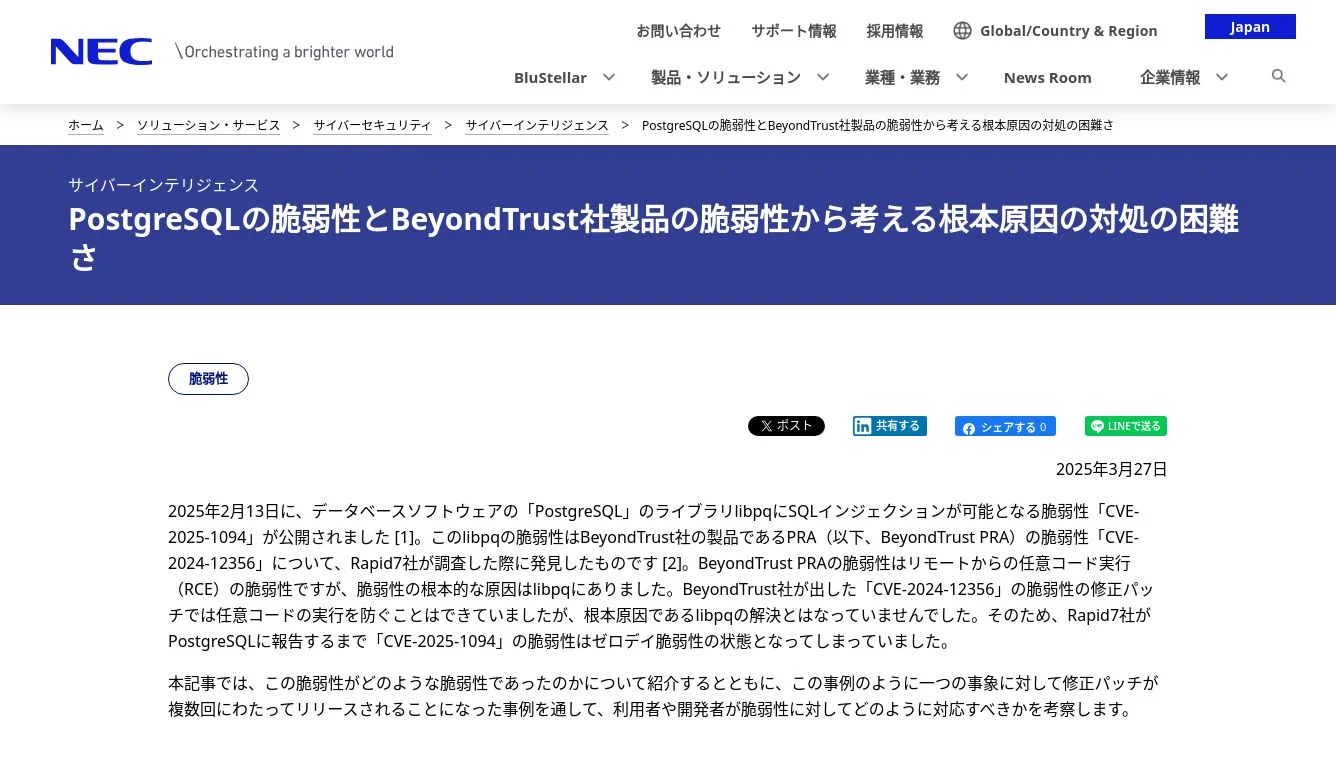Select Global/Country & Region link
The image size is (1336, 768).
[1069, 31]
